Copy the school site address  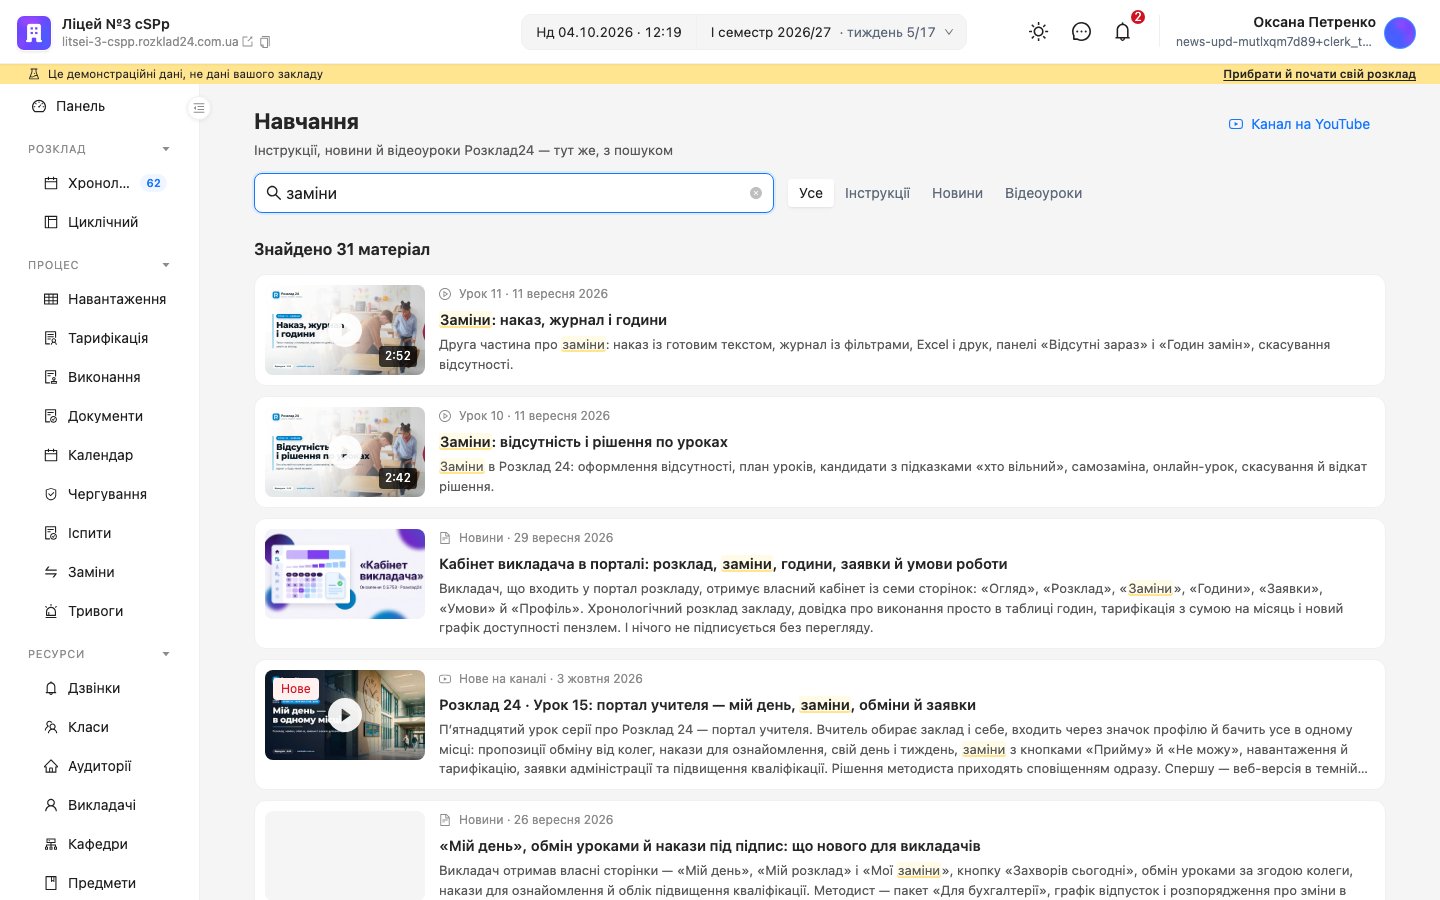tap(265, 42)
